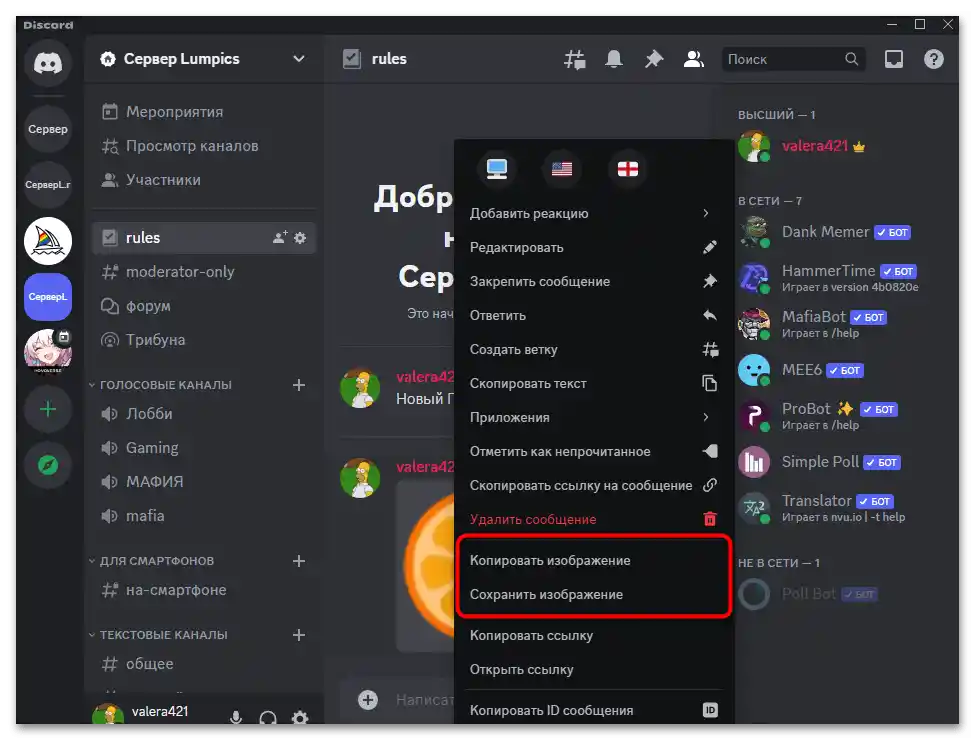975x740 pixels.
Task: Select moderator-only channel
Action: tap(204, 272)
